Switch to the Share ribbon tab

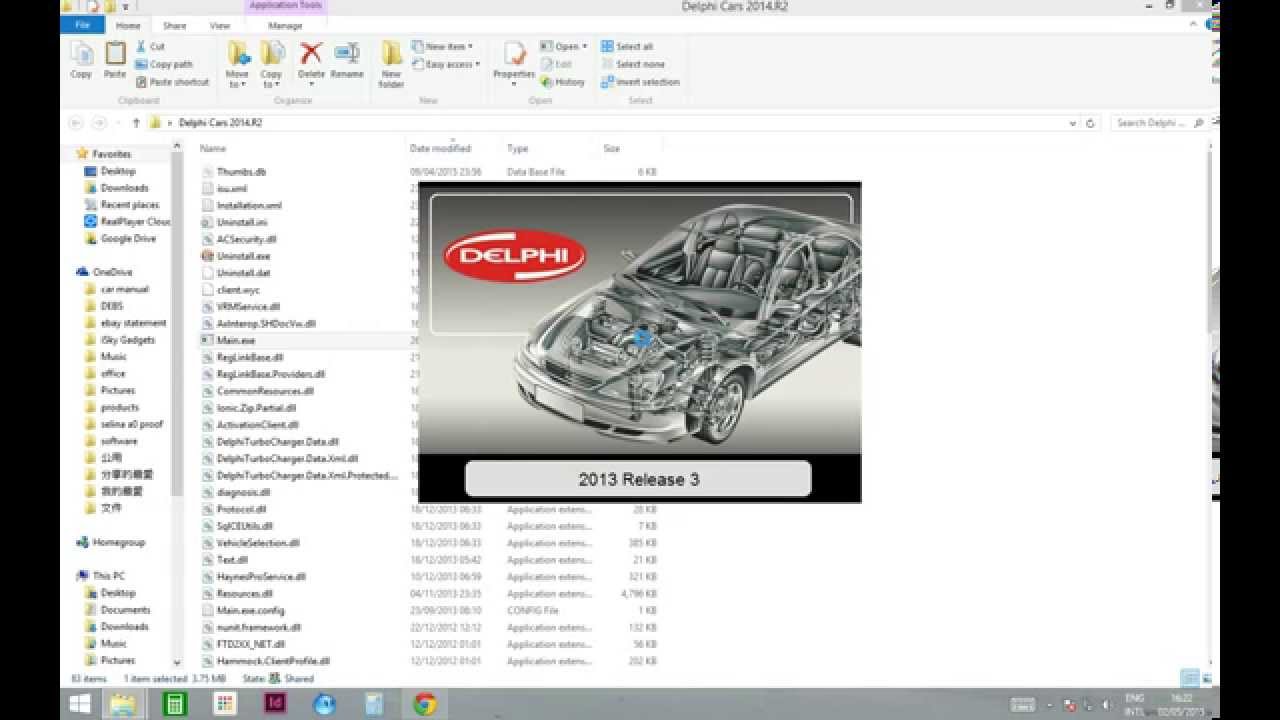(x=175, y=26)
